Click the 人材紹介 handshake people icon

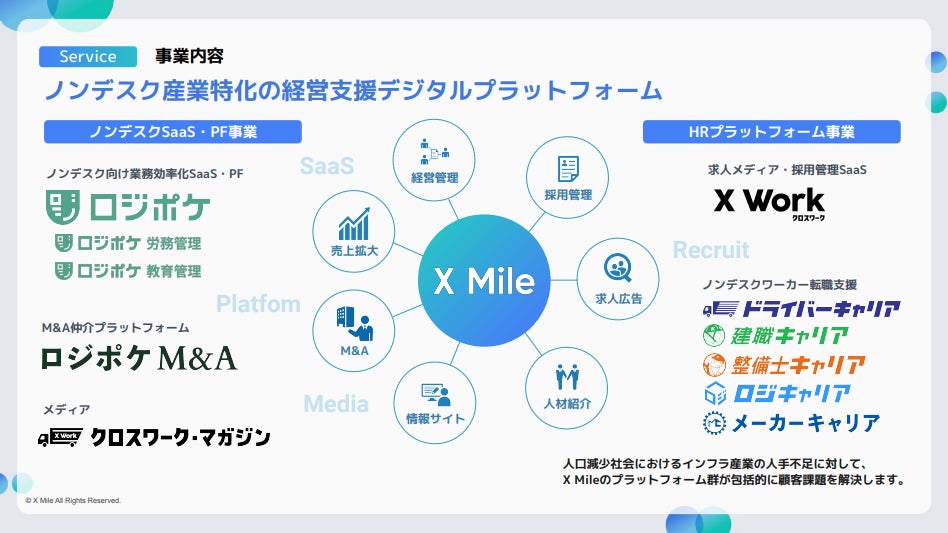567,377
